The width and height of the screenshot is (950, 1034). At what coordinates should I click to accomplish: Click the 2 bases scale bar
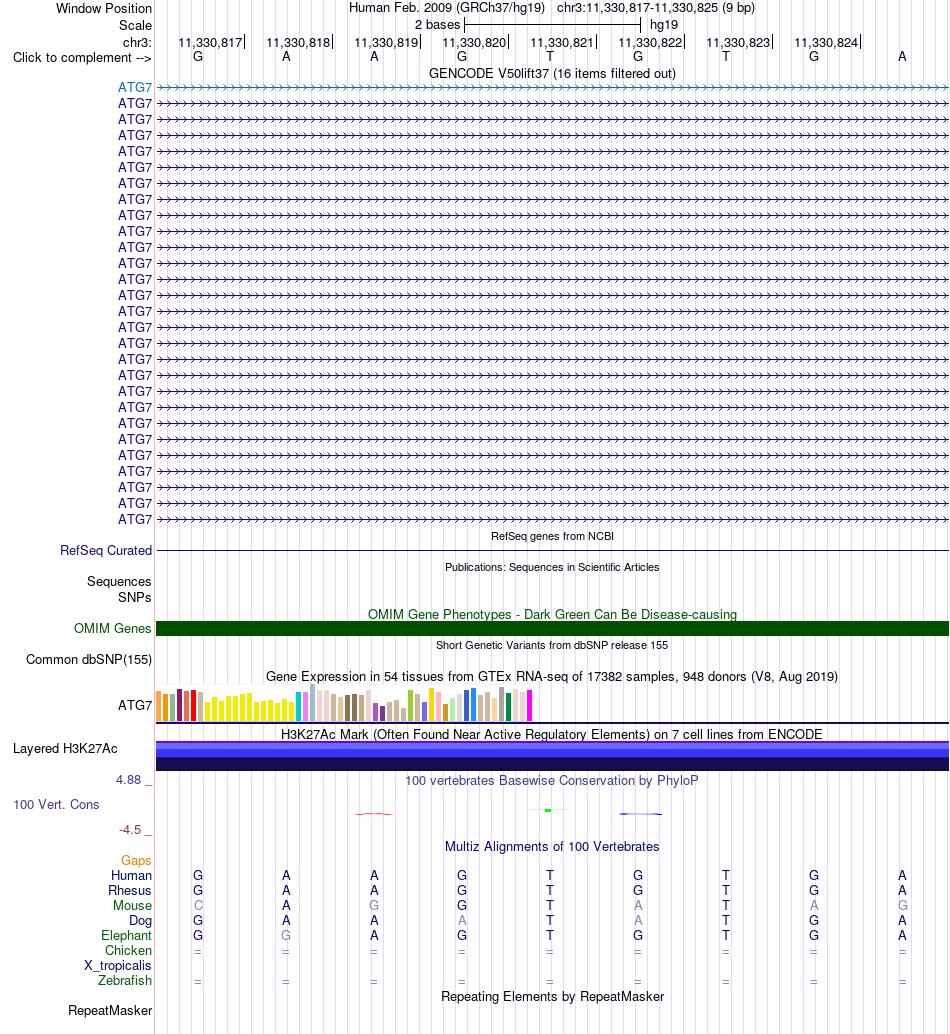[552, 25]
